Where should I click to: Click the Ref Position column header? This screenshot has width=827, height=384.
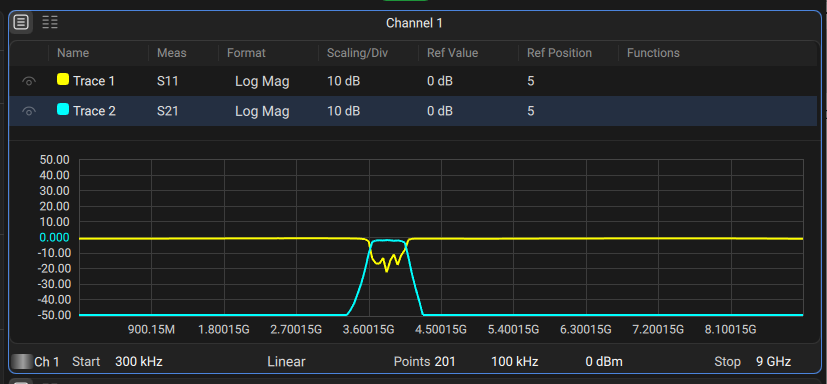tap(559, 53)
